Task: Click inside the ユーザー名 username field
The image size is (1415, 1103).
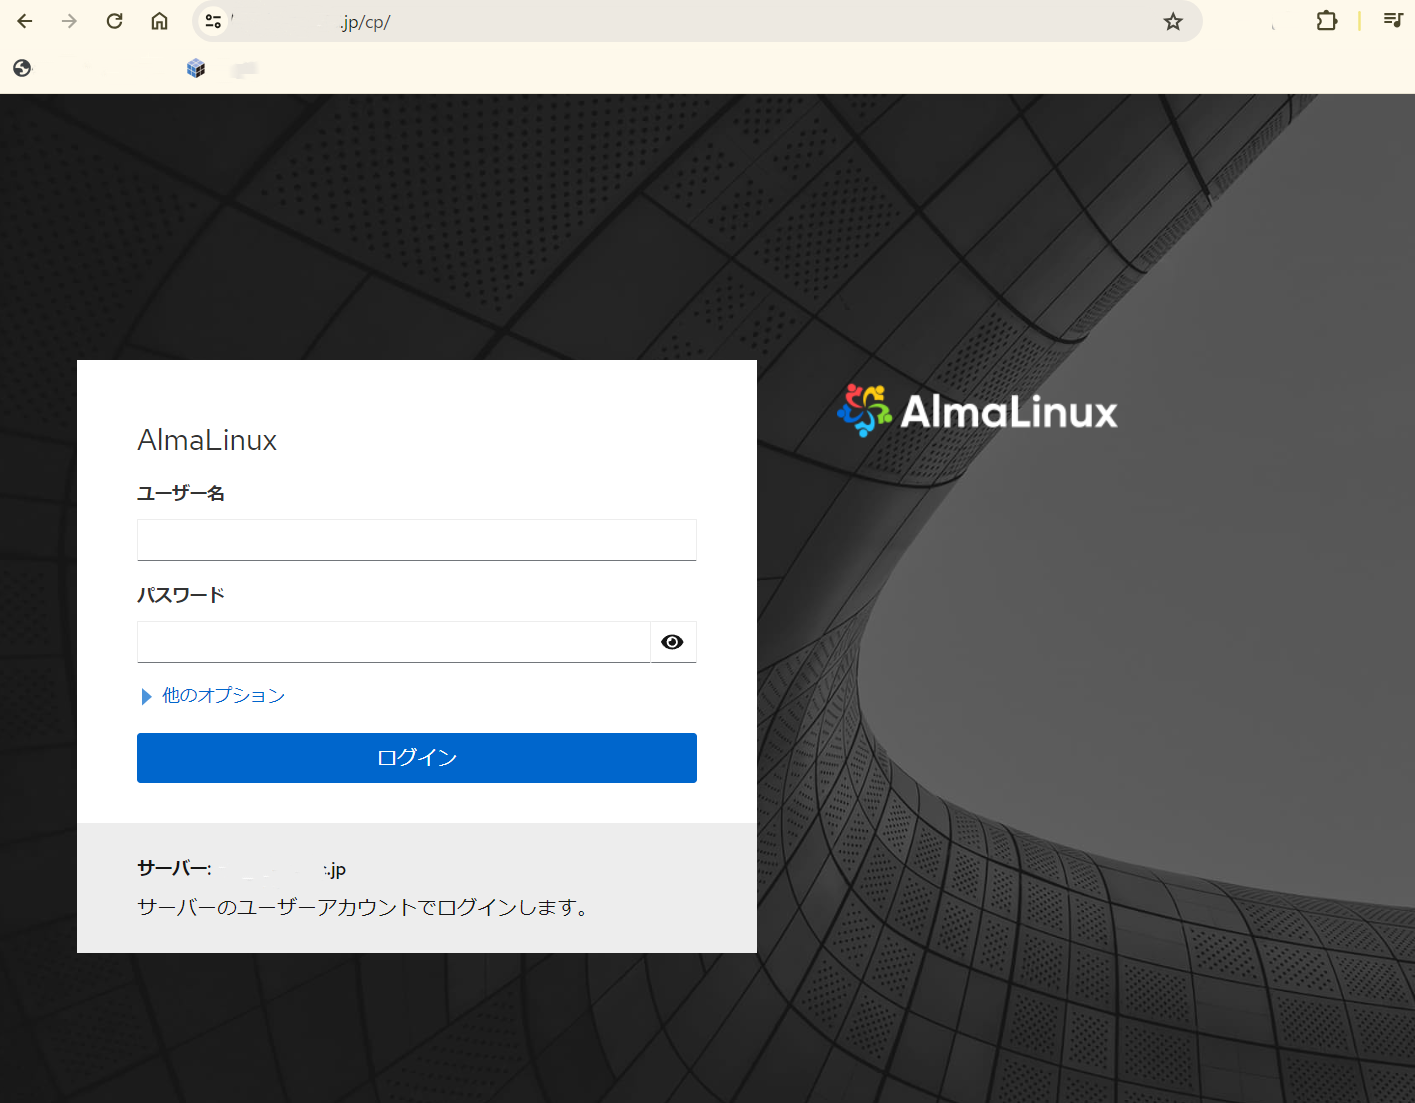Action: point(416,540)
